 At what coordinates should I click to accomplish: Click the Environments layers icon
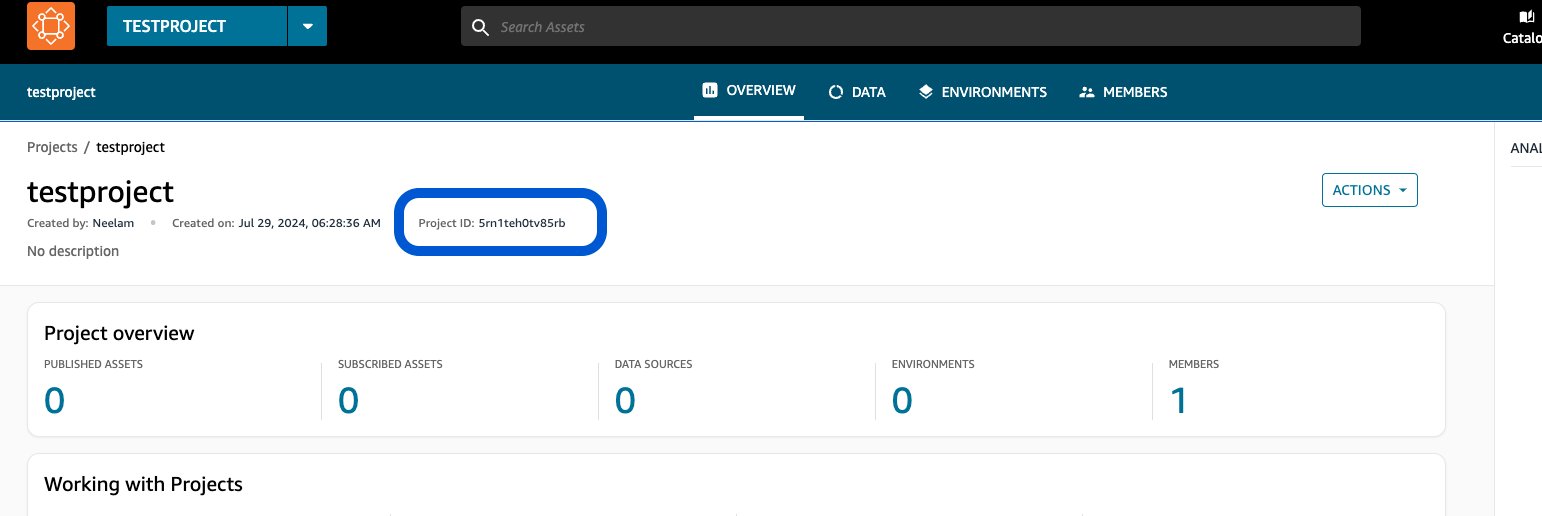click(x=925, y=91)
